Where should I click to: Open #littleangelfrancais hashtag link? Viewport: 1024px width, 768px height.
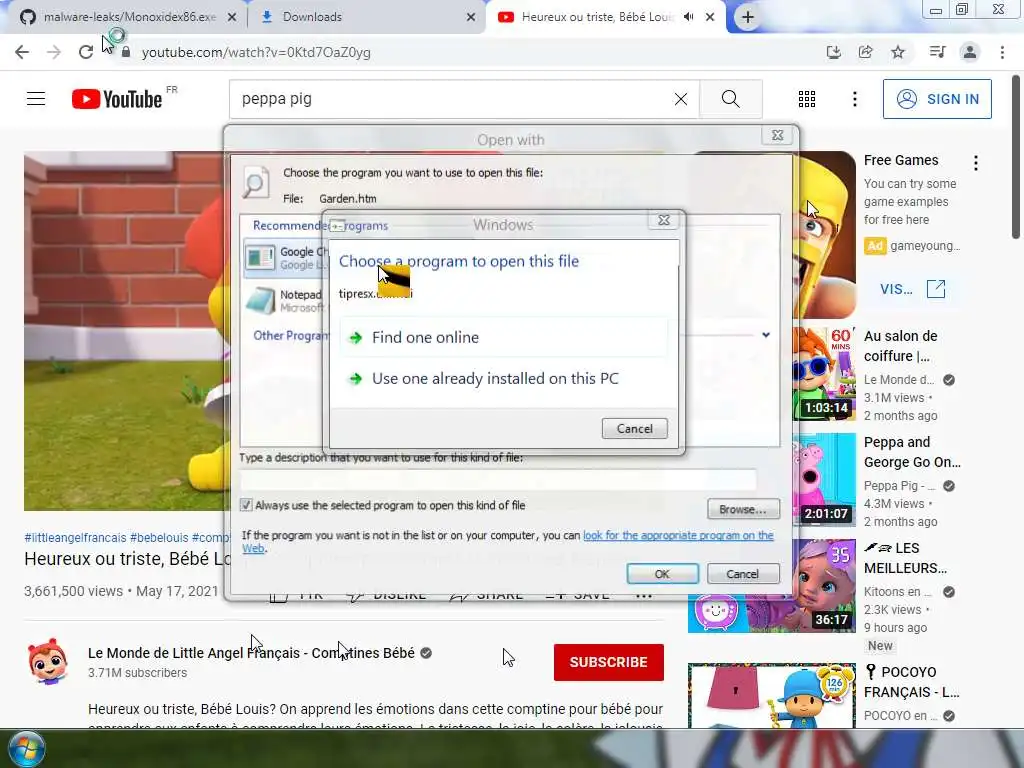coord(75,537)
